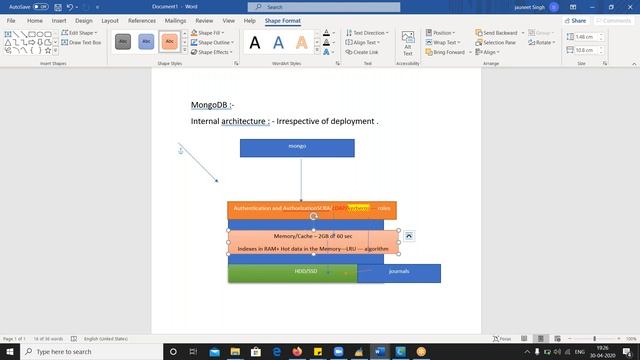The width and height of the screenshot is (640, 360).
Task: Open the Windows Start menu
Action: click(10, 351)
